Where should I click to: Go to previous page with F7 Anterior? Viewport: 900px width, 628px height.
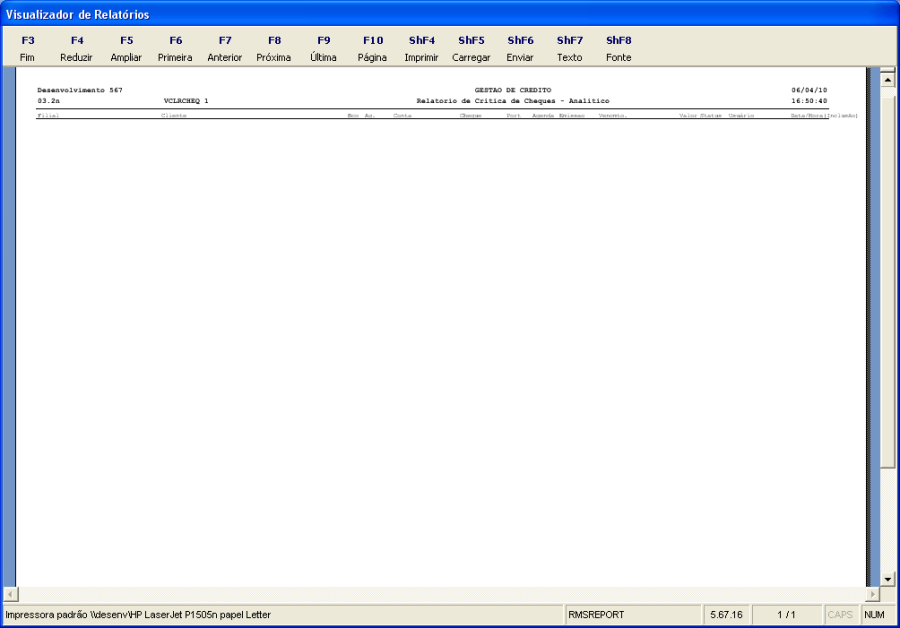coord(225,48)
